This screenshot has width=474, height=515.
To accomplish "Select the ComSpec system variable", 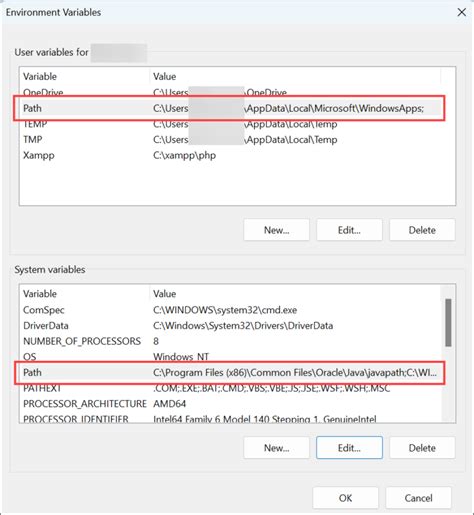I will (x=230, y=310).
